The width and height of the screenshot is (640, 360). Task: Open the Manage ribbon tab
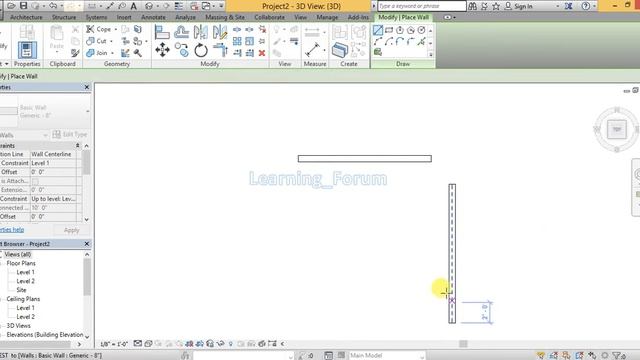(x=327, y=18)
